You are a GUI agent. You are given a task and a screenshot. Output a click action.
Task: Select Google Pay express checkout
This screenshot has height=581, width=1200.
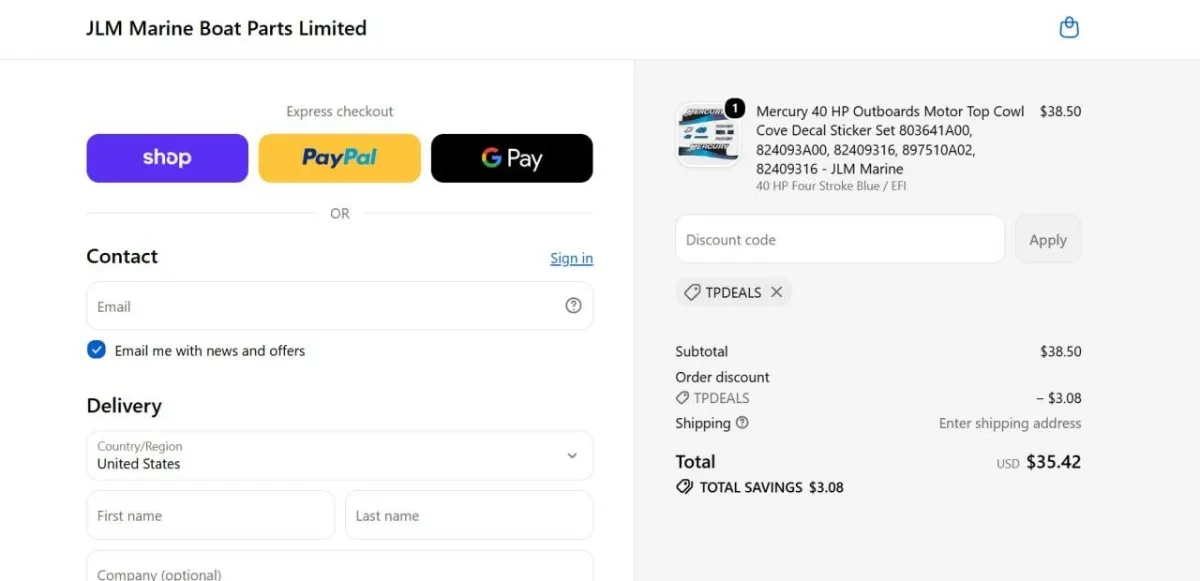point(512,158)
